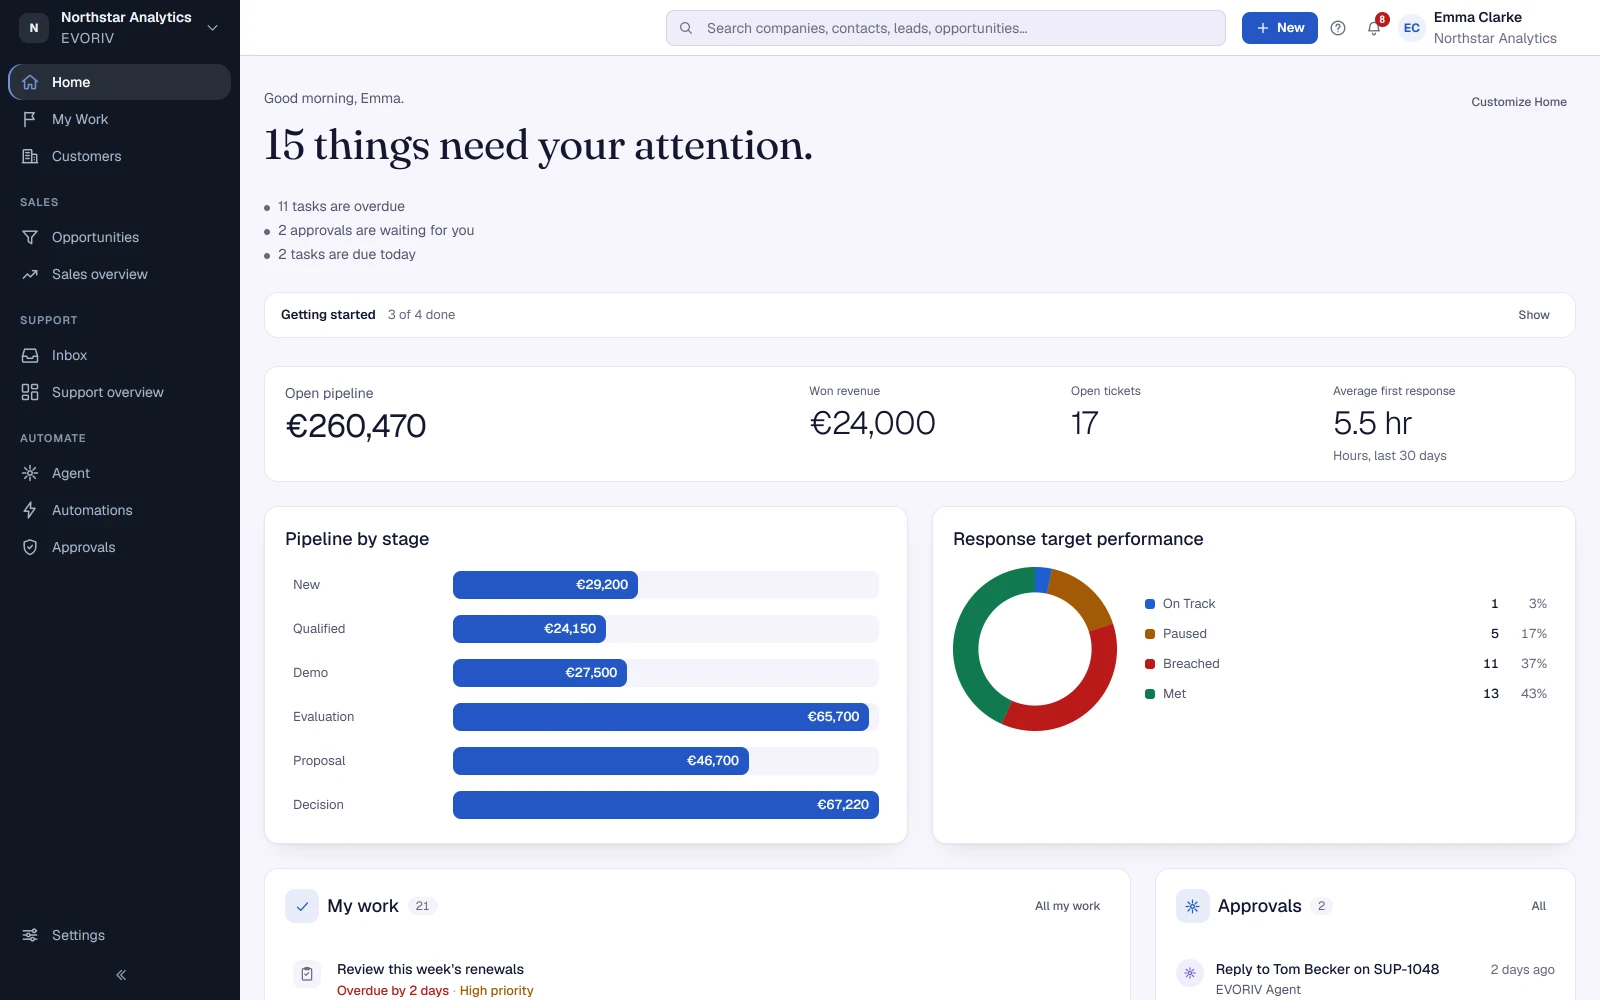The height and width of the screenshot is (1000, 1600).
Task: Click the Approvals card sparkle icon
Action: coord(1192,906)
